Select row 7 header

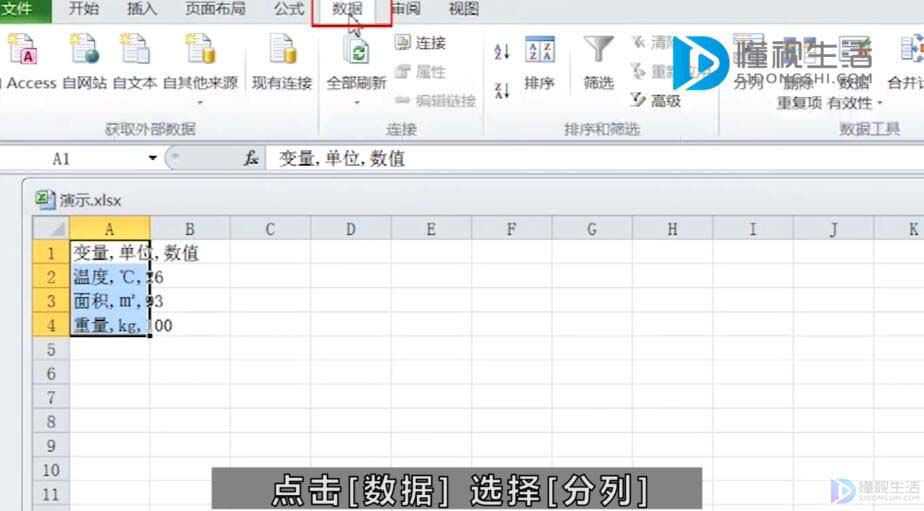pyautogui.click(x=51, y=398)
